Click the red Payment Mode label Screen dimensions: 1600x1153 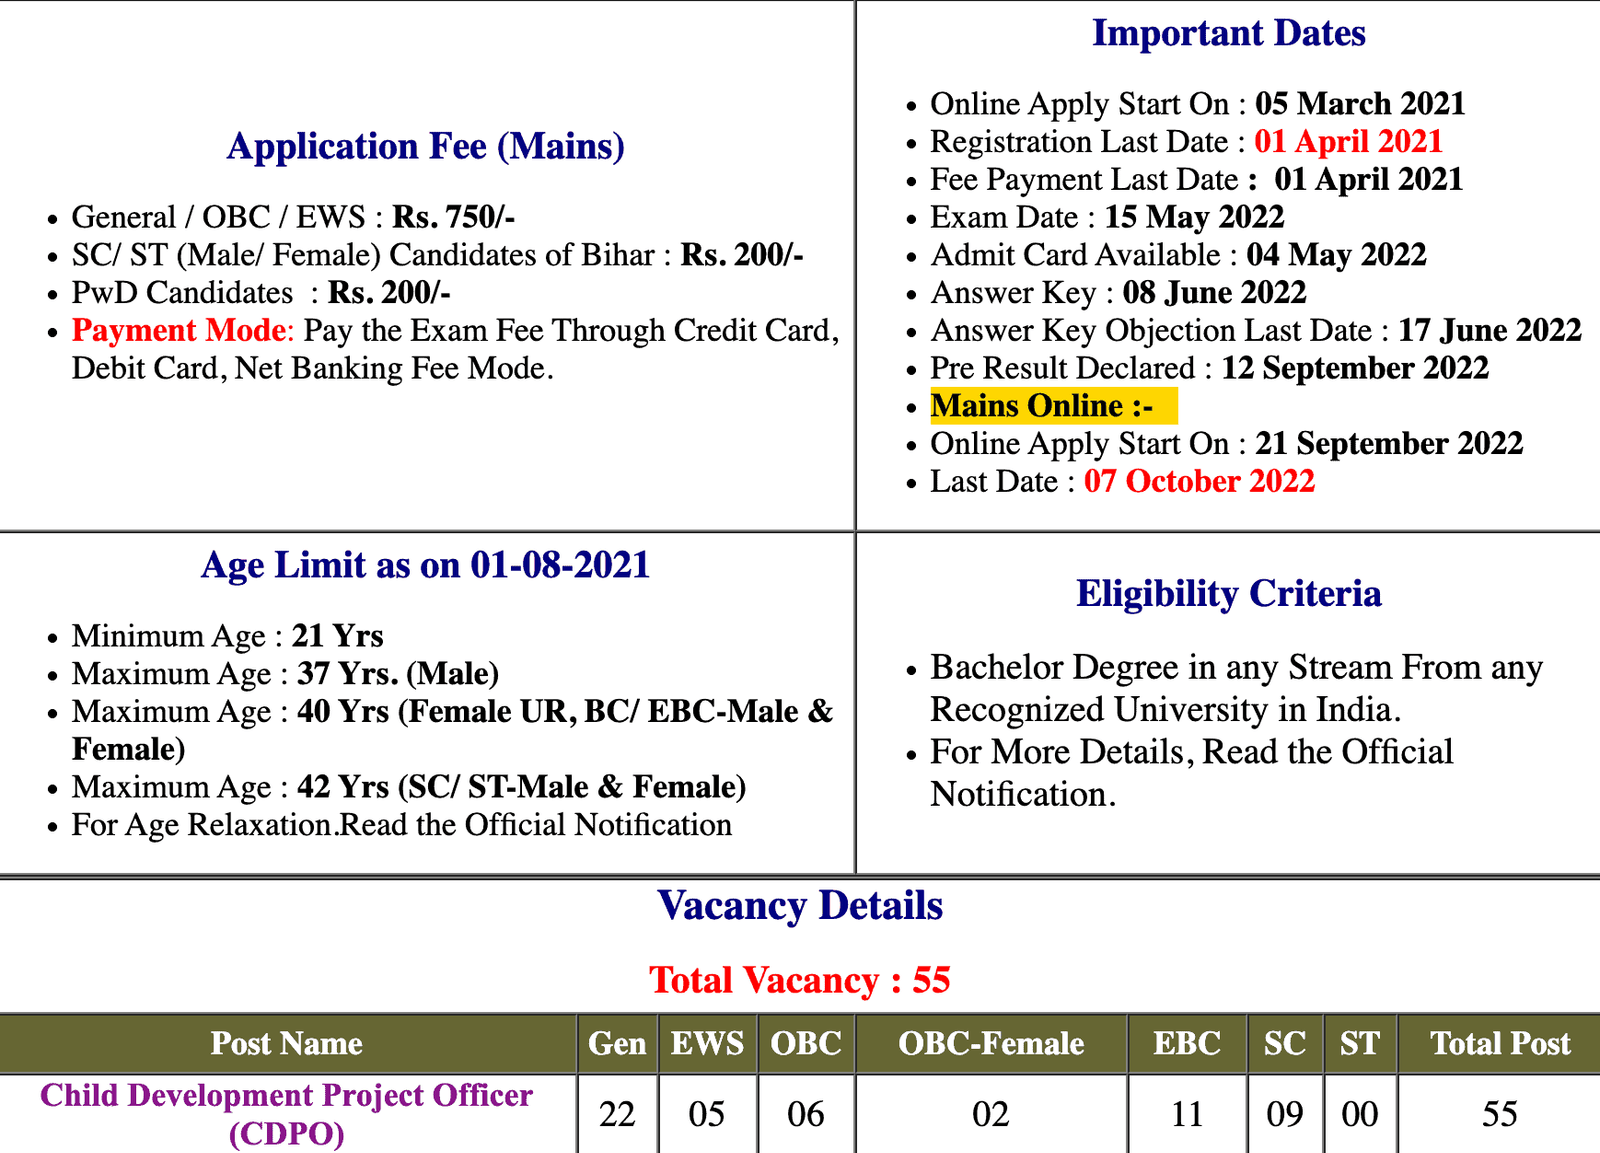[179, 330]
